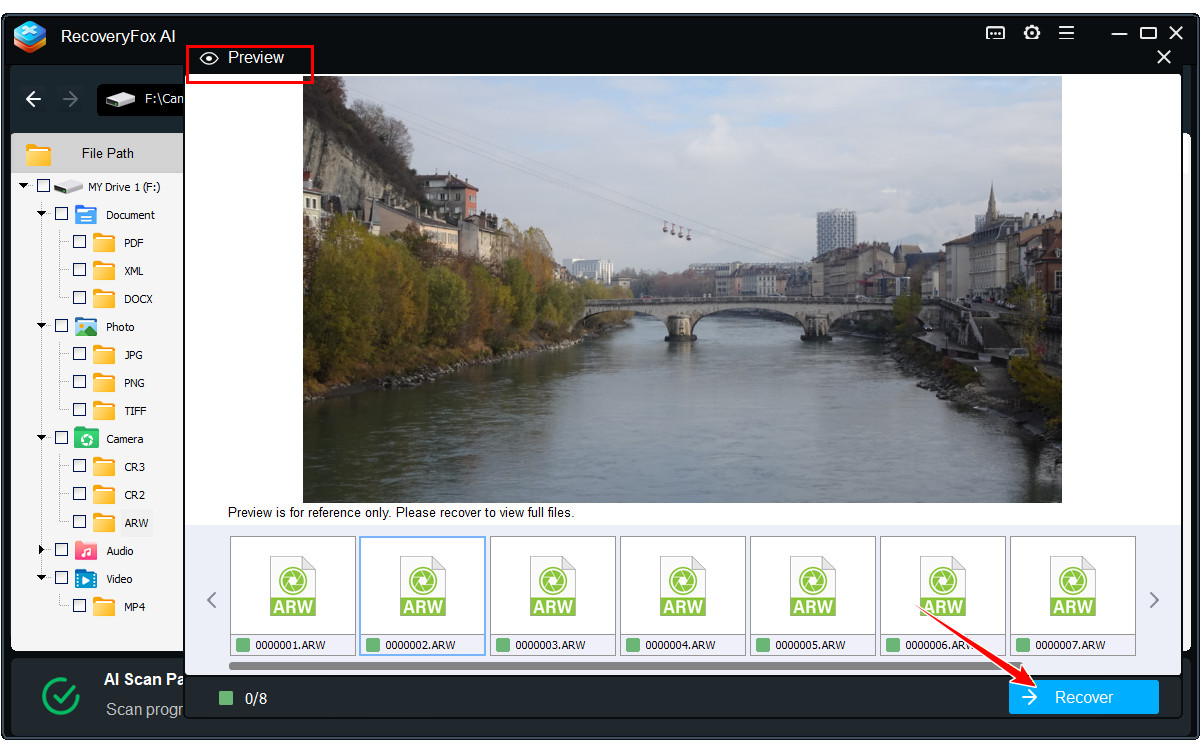Click the Camera category icon in sidebar
The image size is (1200, 750).
(86, 438)
